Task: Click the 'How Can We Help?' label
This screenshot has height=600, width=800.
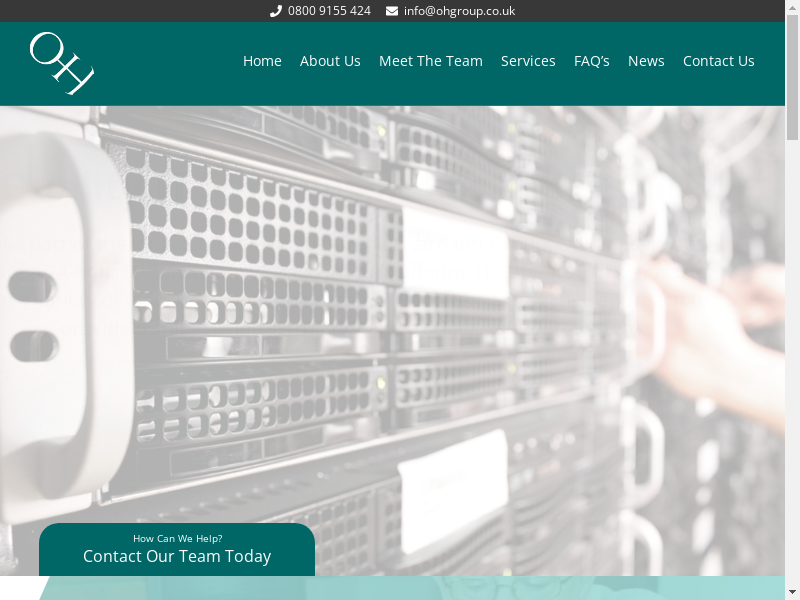Action: [177, 538]
